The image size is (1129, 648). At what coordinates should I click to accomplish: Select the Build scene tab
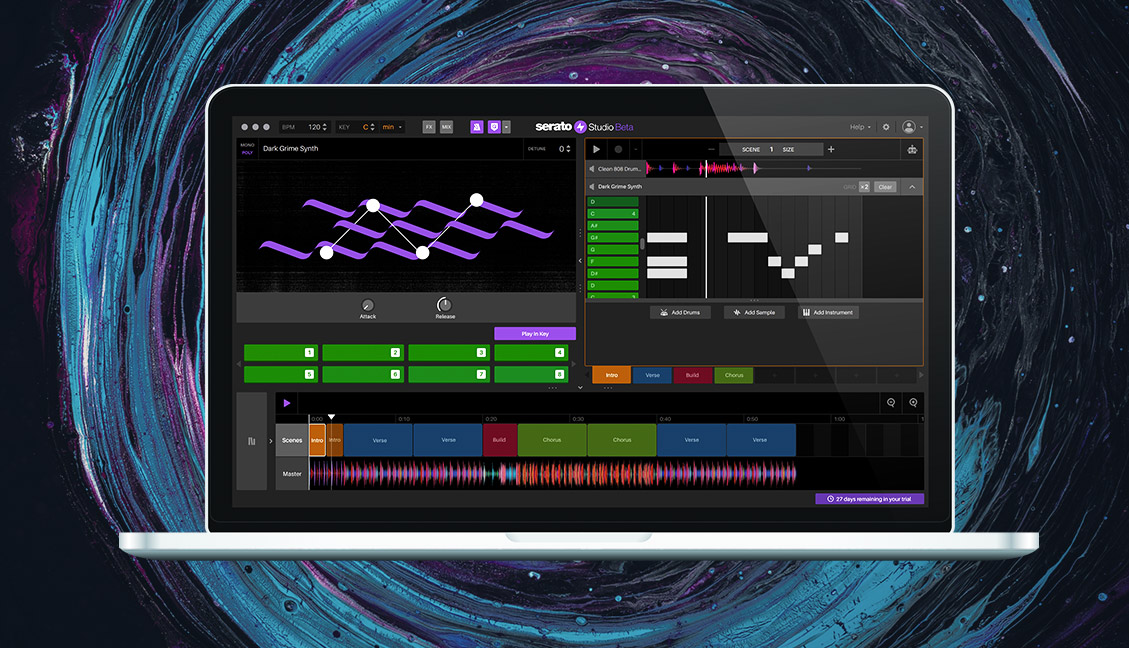pos(693,375)
